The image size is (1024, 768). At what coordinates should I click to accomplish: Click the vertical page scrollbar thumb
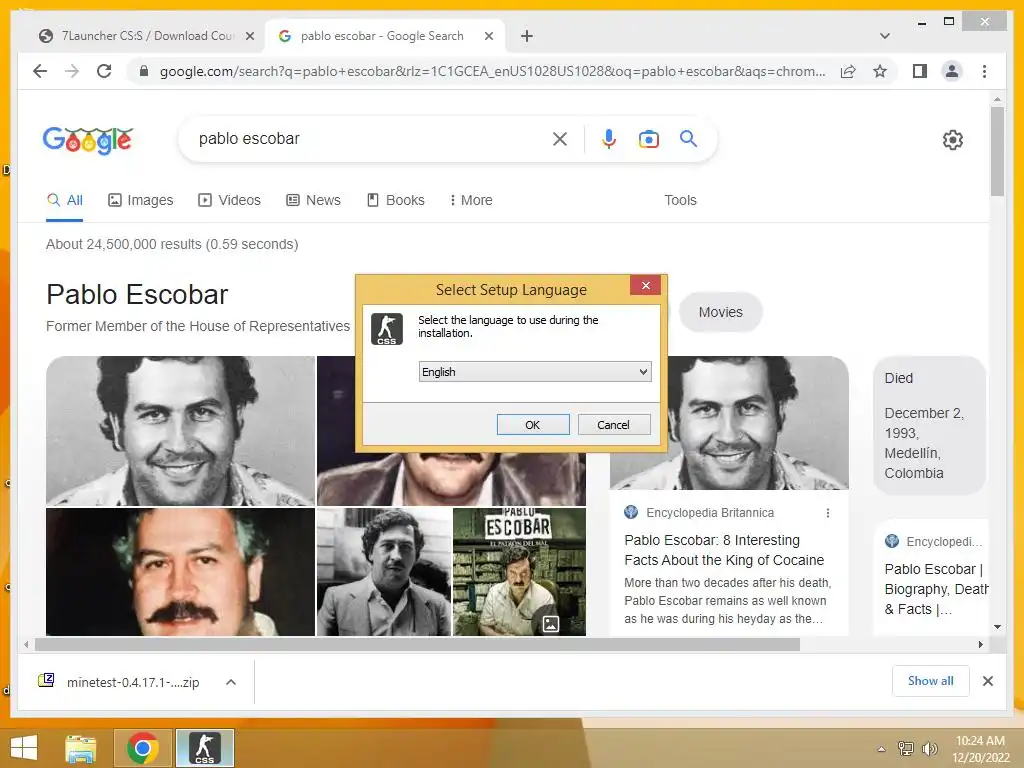coord(997,152)
